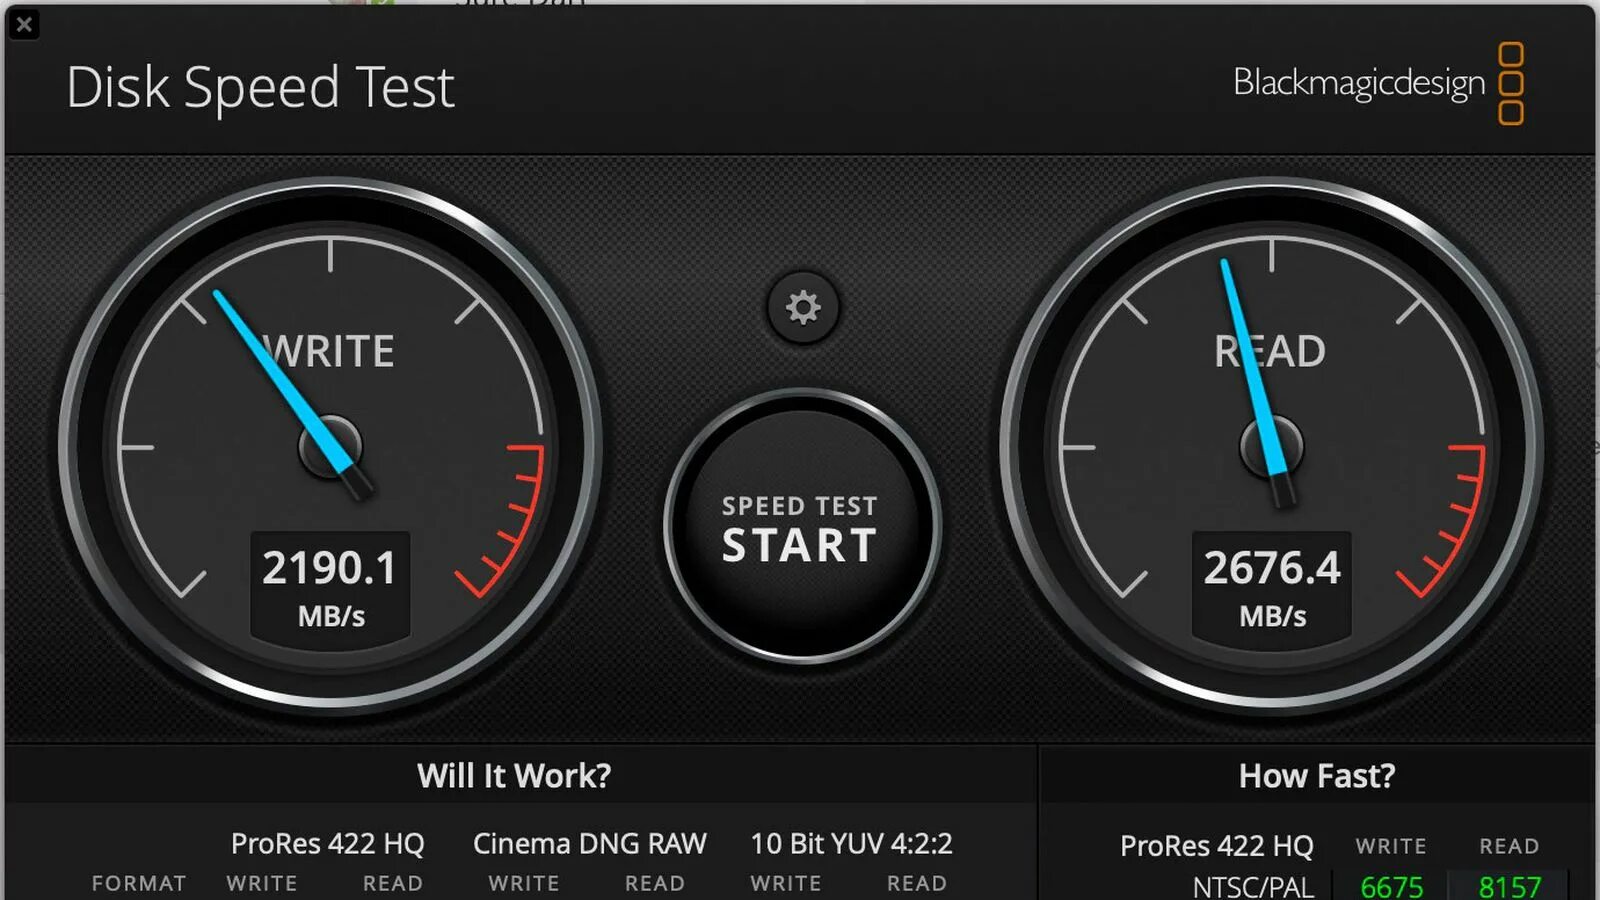The width and height of the screenshot is (1600, 900).
Task: Close the window with the X icon
Action: [25, 24]
